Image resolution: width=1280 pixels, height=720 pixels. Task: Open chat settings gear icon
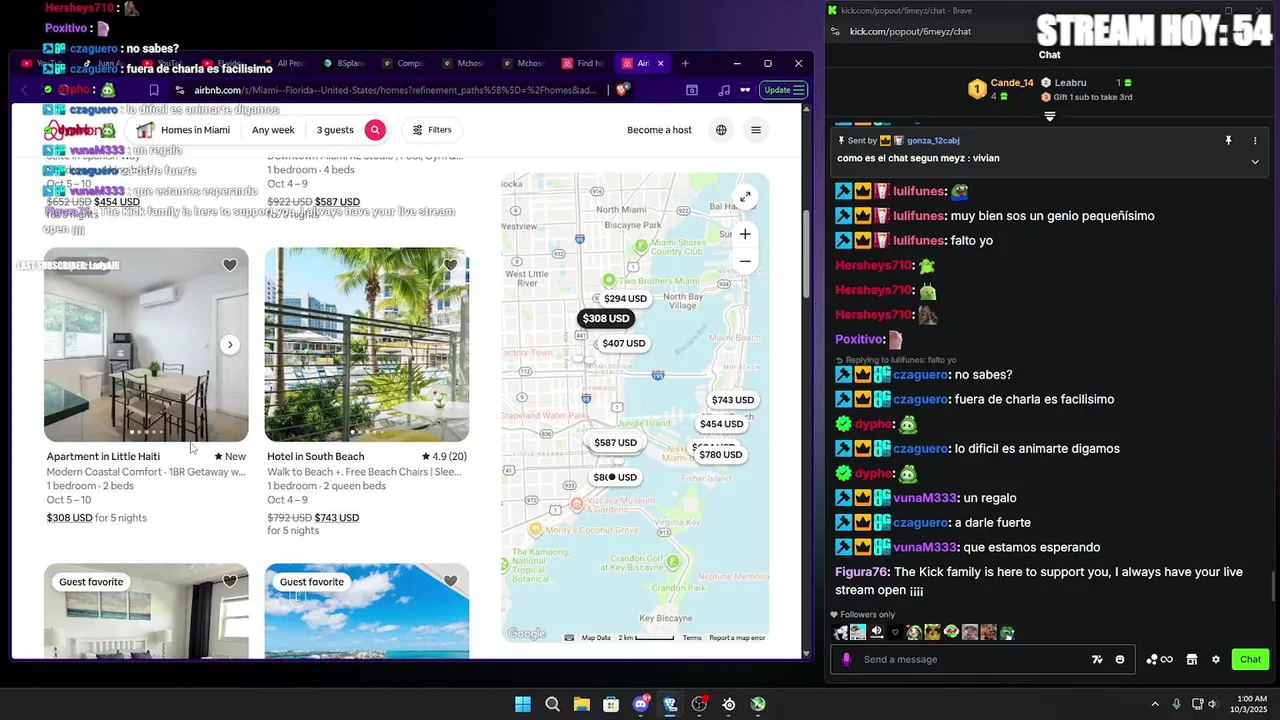tap(1216, 660)
